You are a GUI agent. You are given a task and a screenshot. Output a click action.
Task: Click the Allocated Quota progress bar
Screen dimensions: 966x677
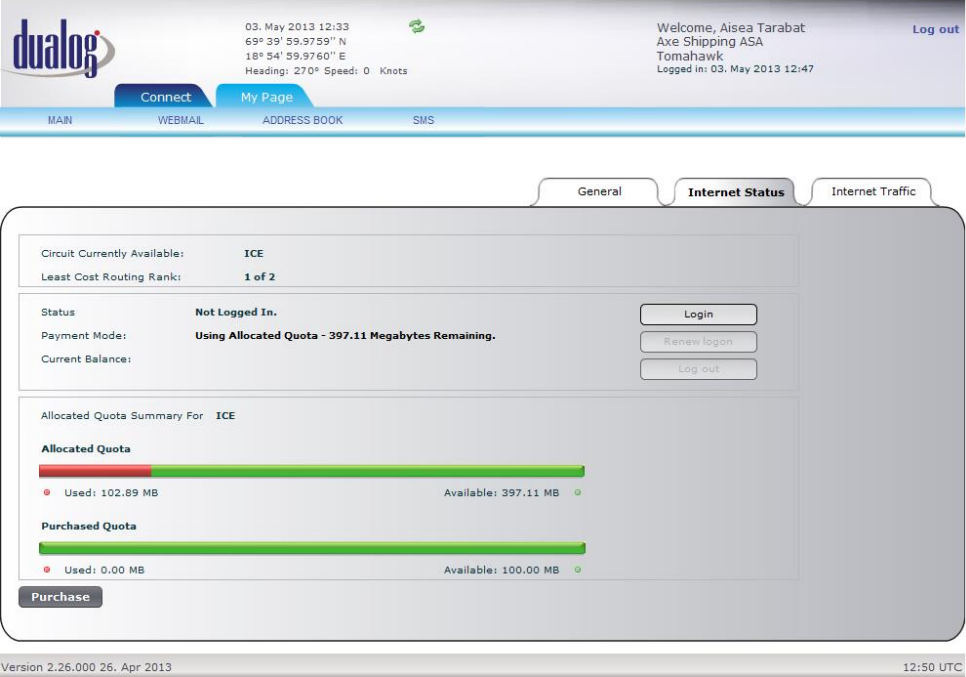(312, 471)
